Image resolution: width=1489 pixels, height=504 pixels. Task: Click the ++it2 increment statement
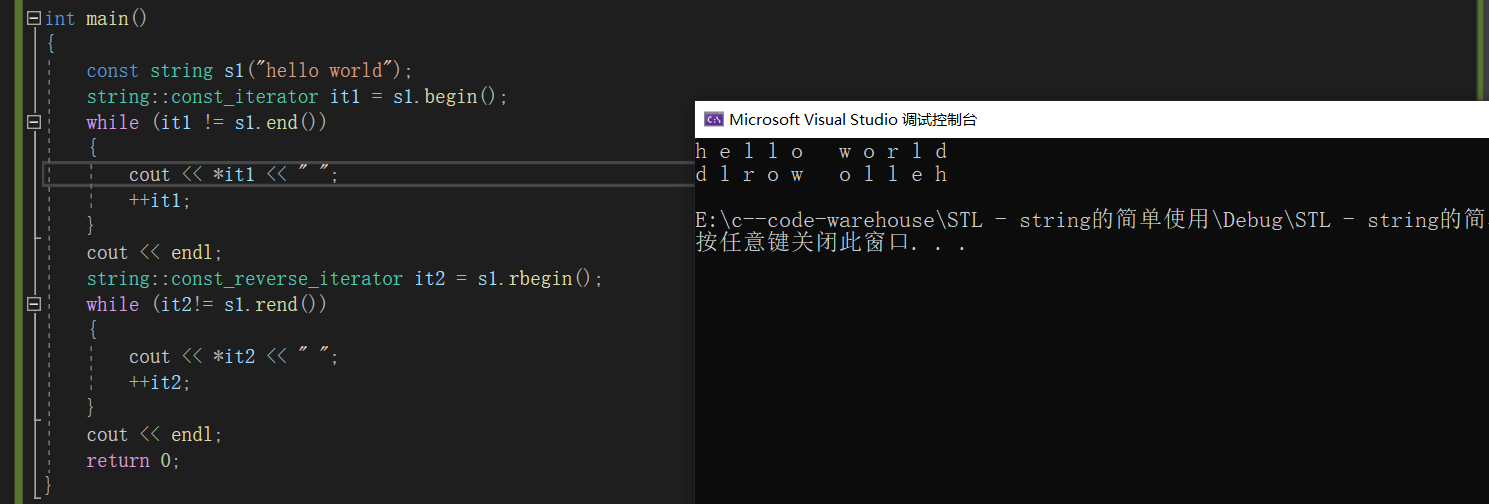click(160, 382)
